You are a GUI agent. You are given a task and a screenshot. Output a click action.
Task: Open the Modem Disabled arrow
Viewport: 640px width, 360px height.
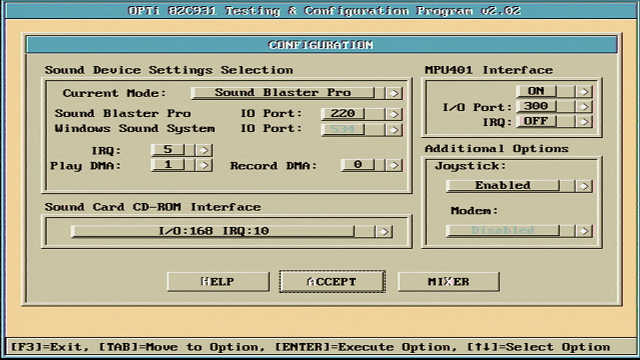tap(584, 231)
